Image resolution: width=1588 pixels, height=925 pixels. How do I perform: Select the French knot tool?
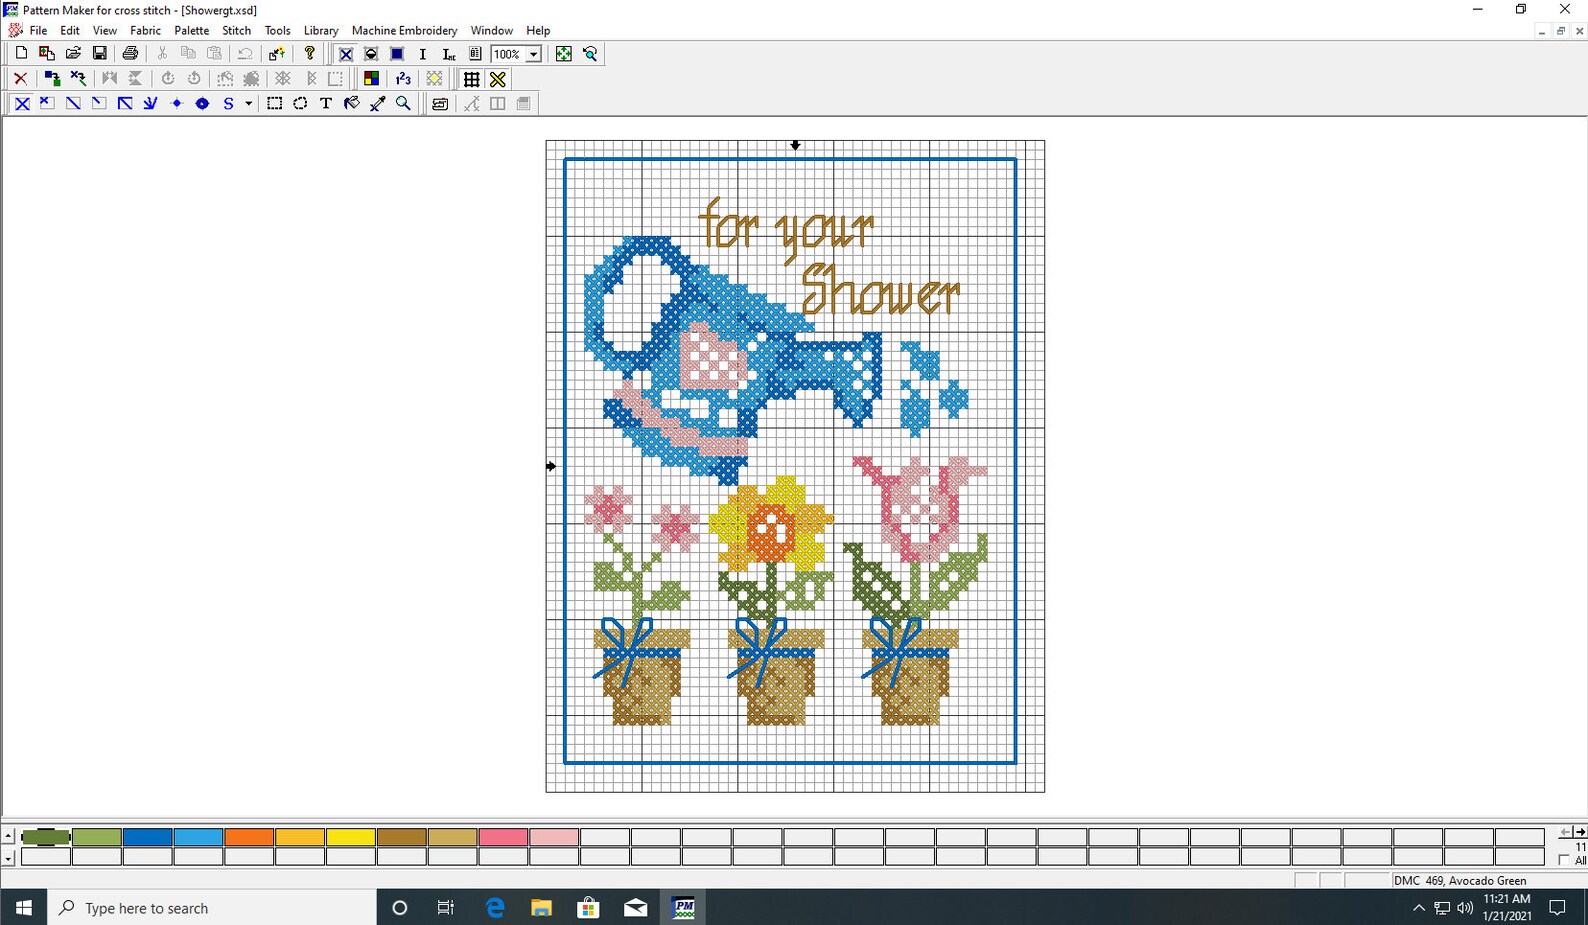[x=176, y=104]
